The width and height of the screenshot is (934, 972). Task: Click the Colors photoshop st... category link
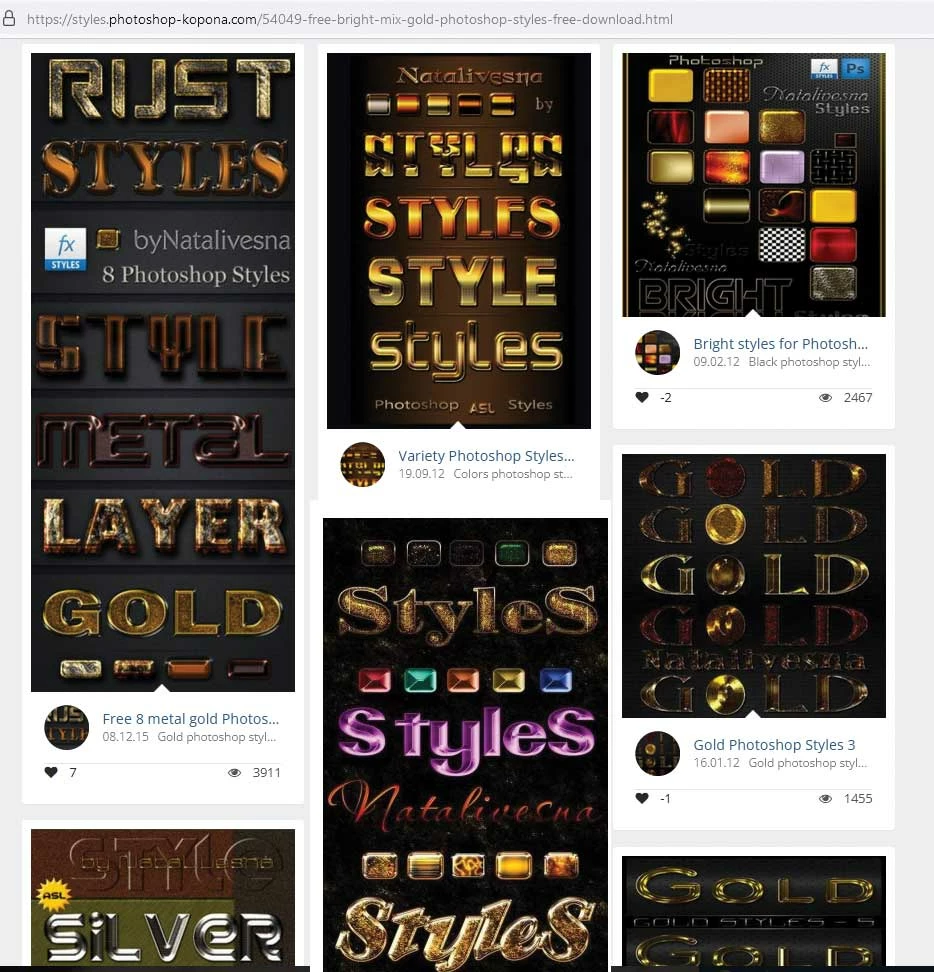pos(513,474)
